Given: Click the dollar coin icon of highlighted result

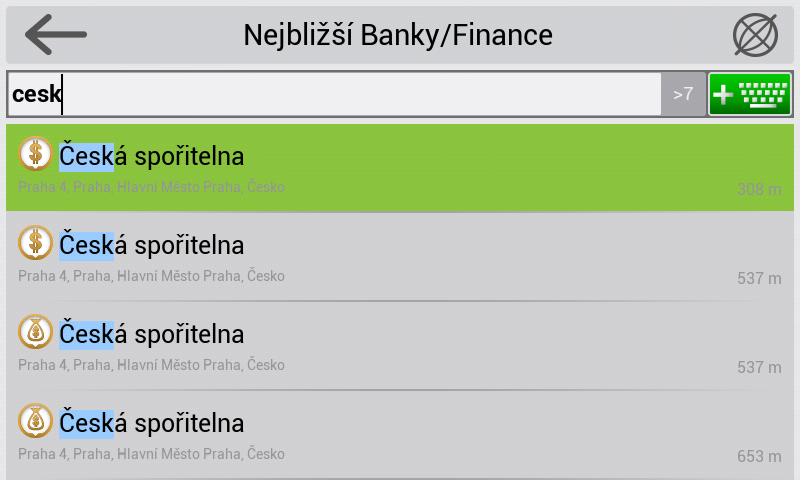Looking at the screenshot, I should pyautogui.click(x=35, y=154).
